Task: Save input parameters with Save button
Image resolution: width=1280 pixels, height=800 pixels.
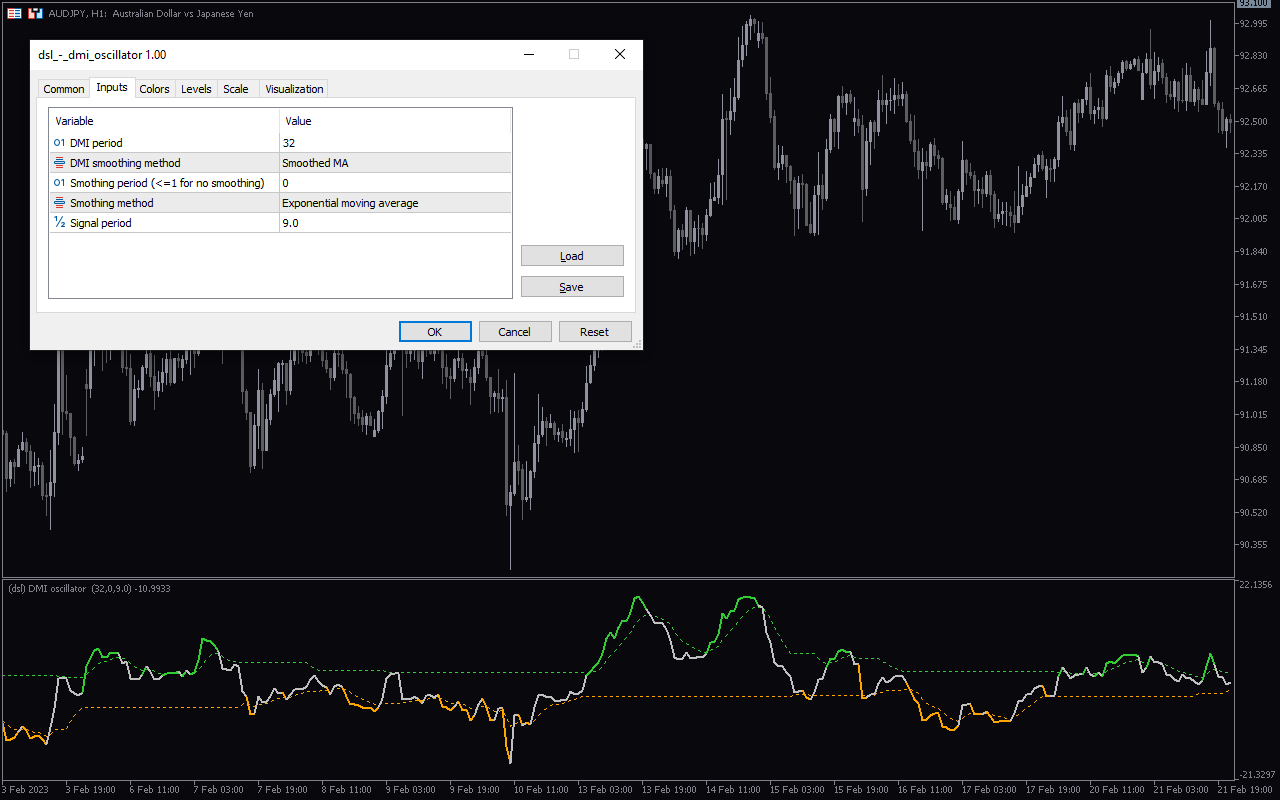Action: (572, 287)
